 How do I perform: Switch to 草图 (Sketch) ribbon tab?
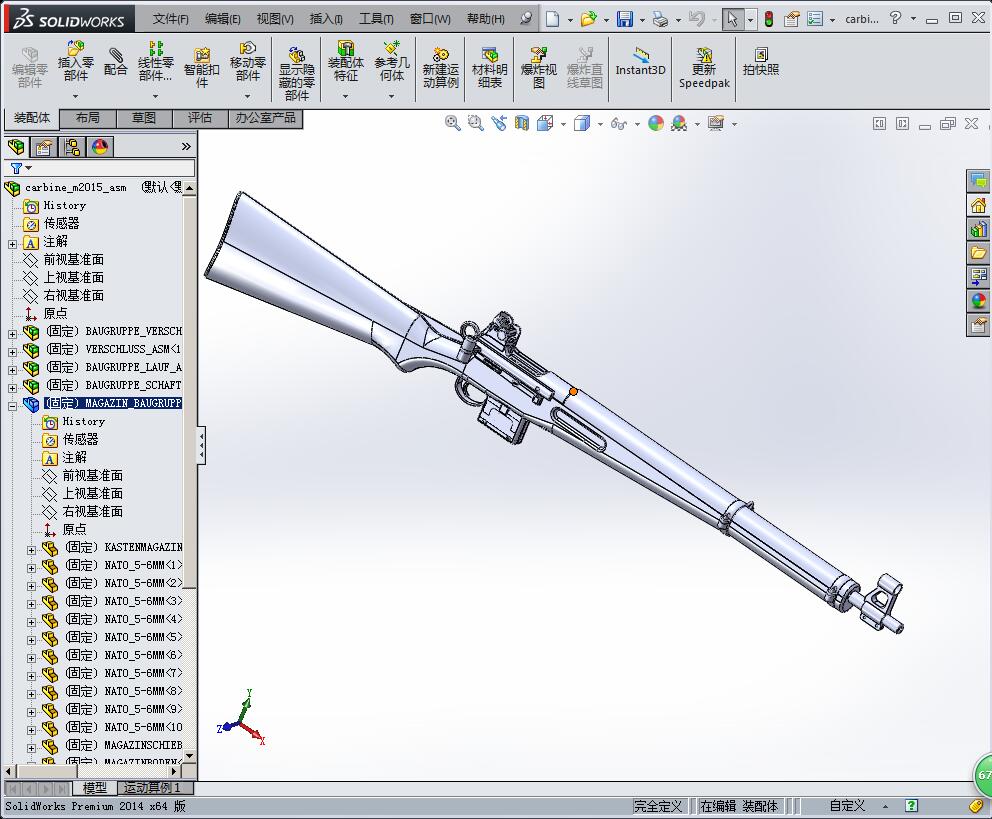[144, 118]
